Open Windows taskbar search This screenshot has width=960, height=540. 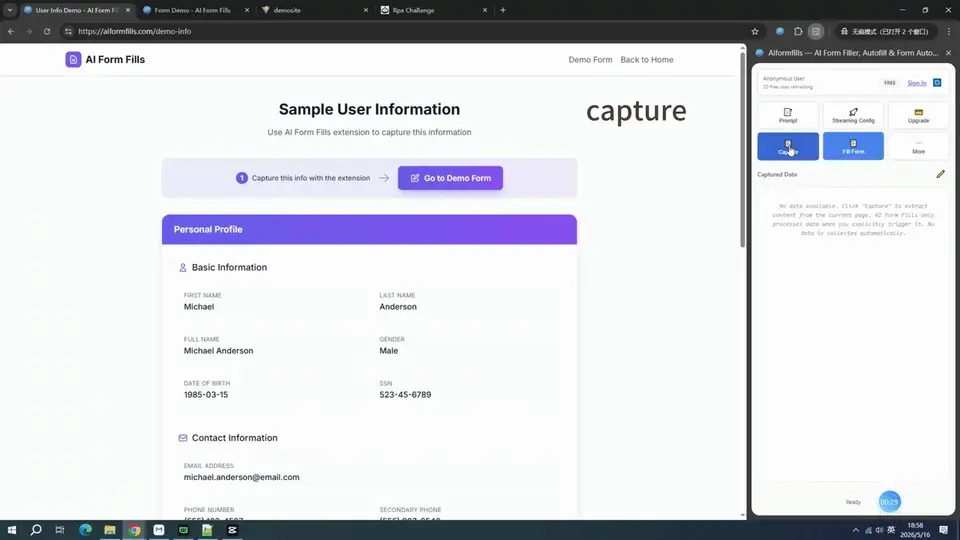point(36,530)
